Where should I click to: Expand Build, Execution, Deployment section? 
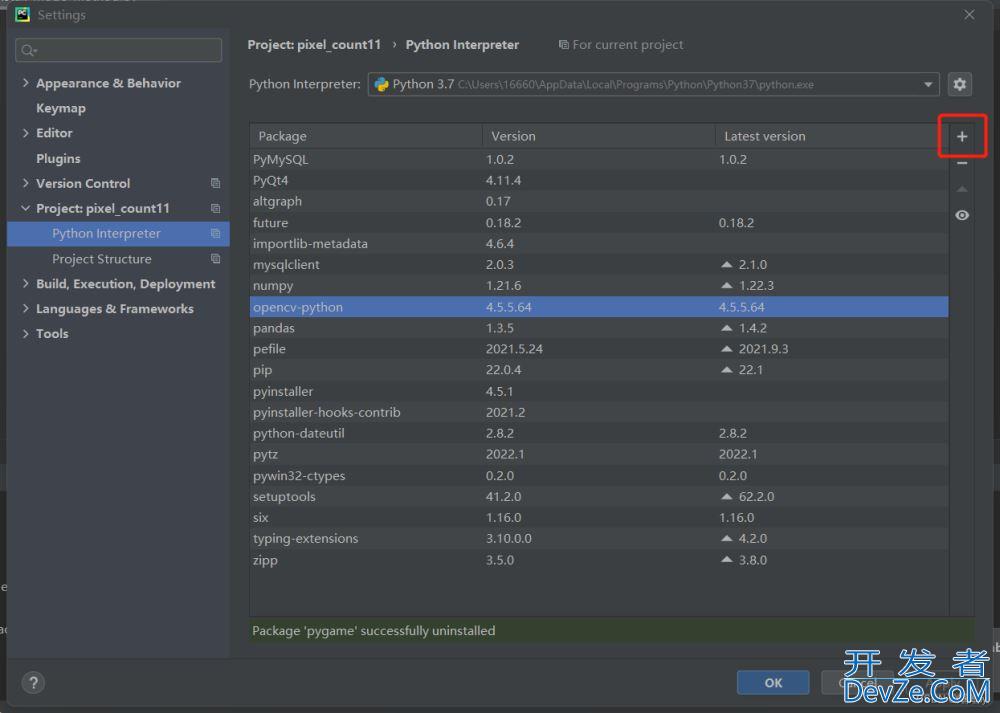tap(26, 284)
